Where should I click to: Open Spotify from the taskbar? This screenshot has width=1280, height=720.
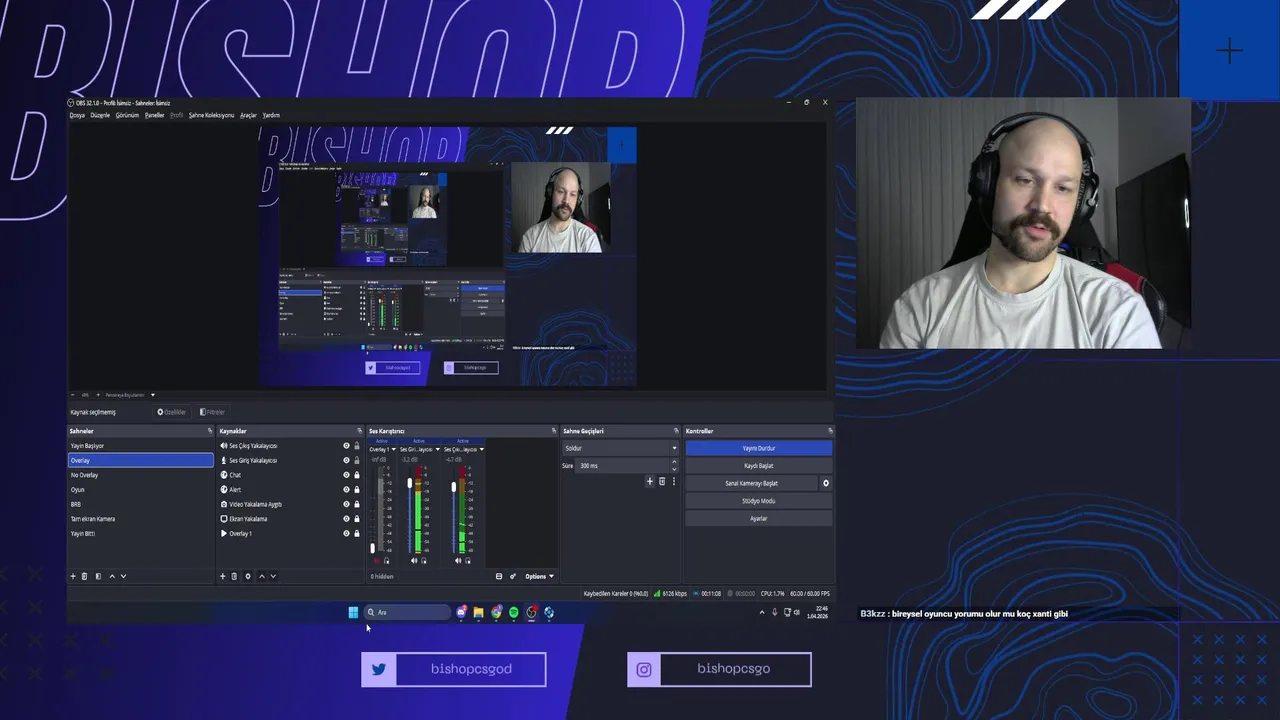[x=514, y=612]
